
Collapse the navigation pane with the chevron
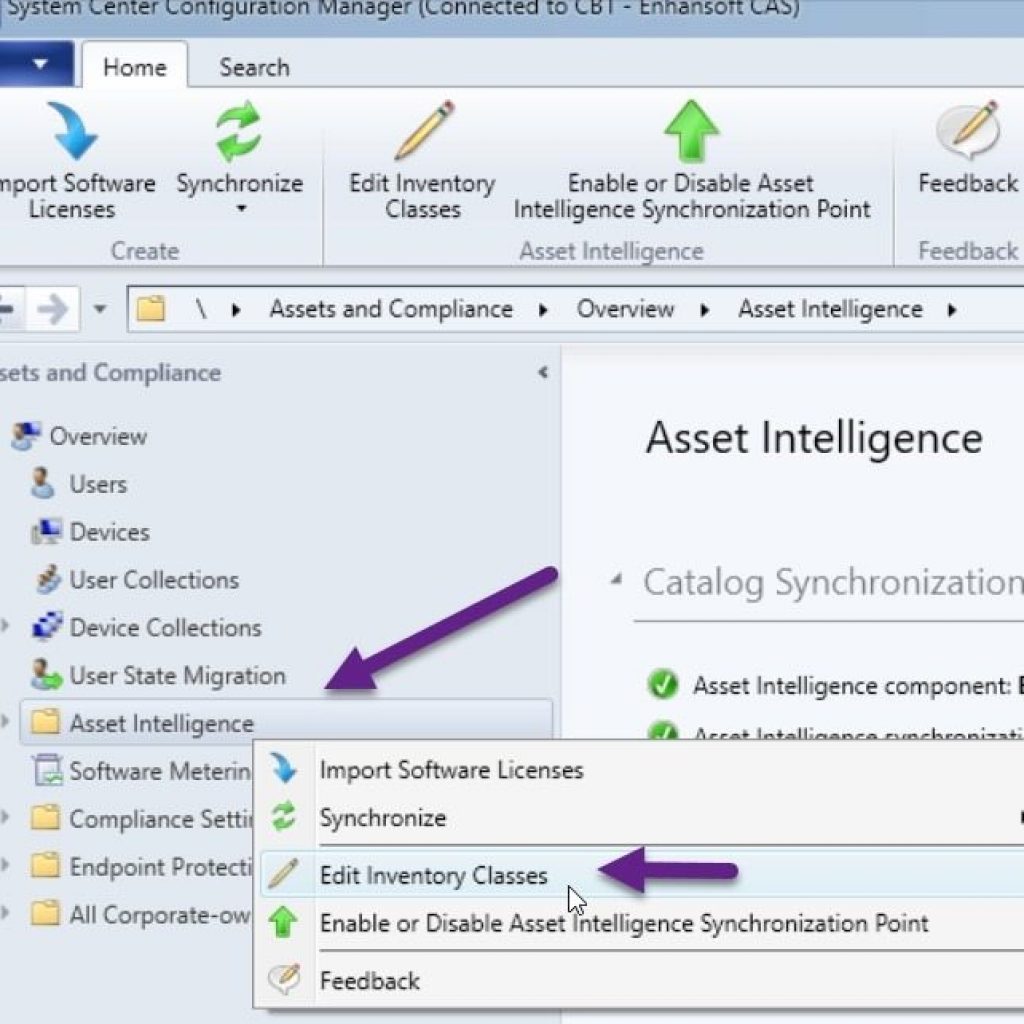coord(543,372)
